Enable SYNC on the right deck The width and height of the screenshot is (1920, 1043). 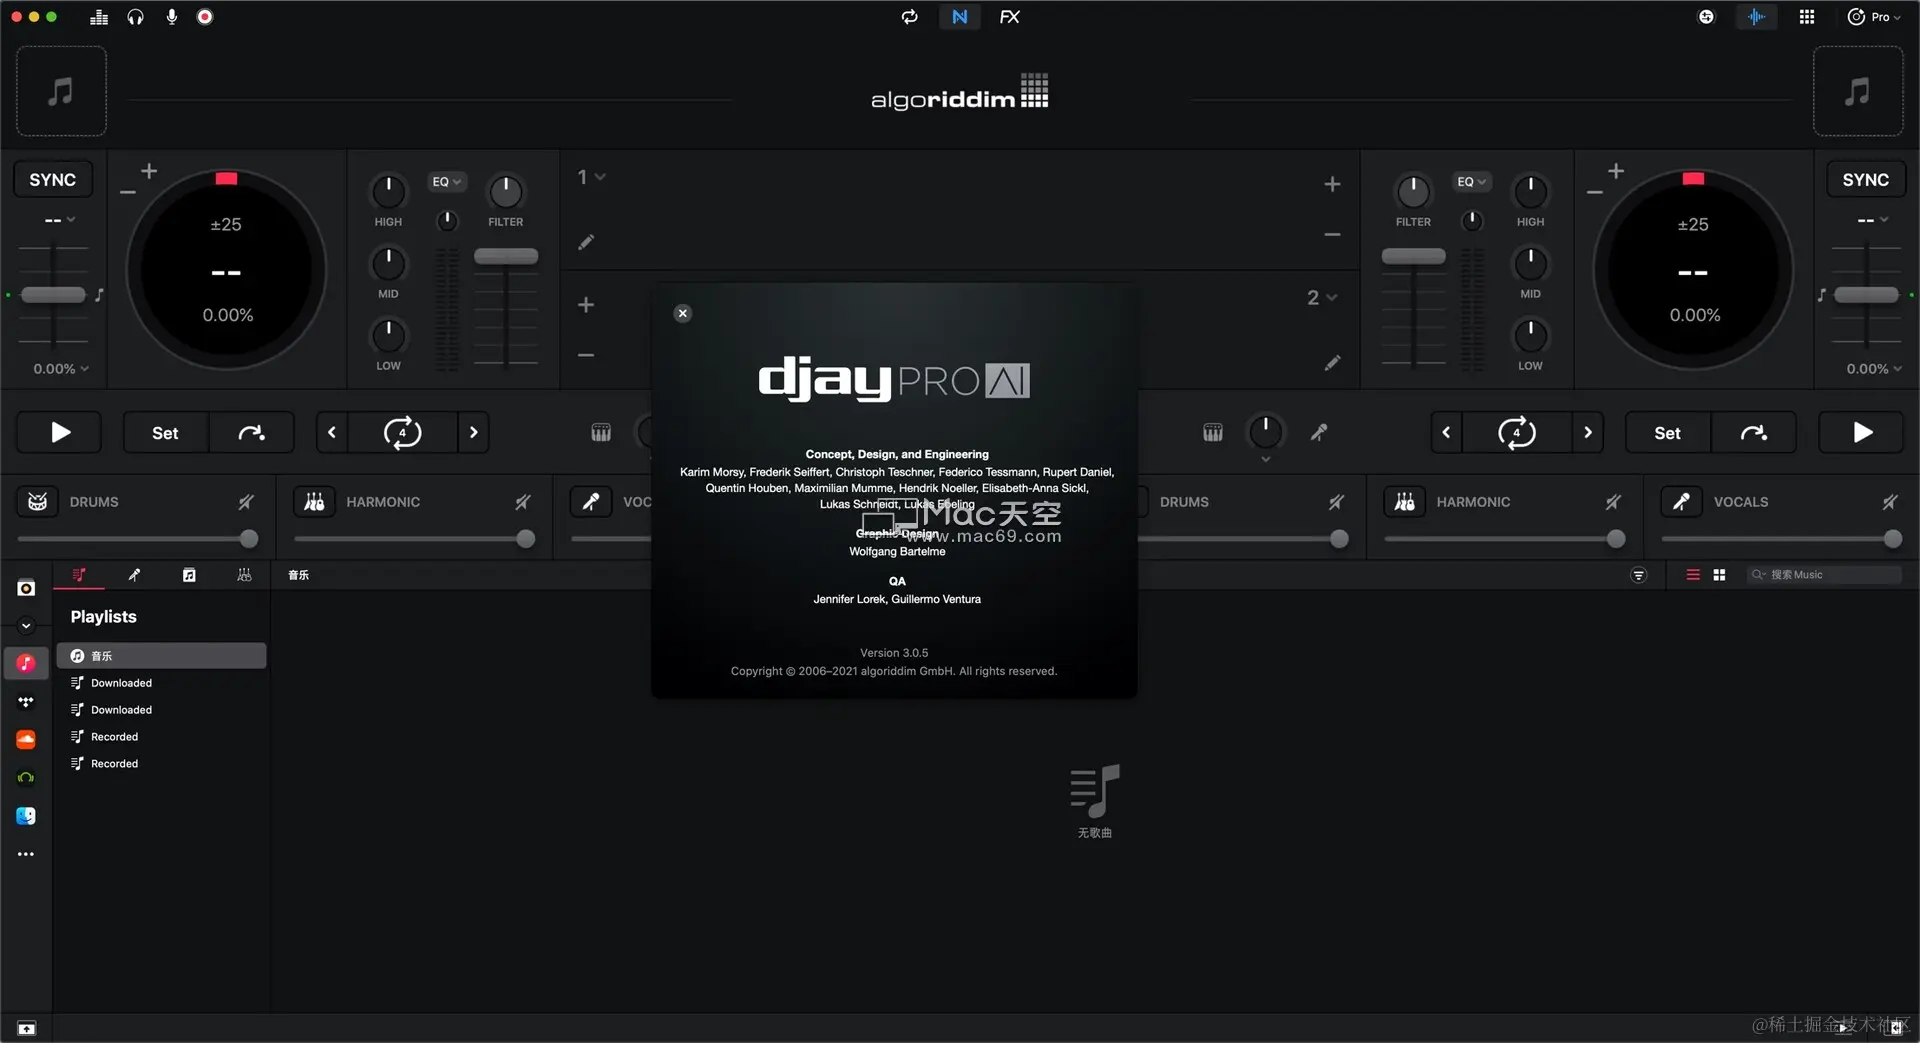click(x=1866, y=180)
